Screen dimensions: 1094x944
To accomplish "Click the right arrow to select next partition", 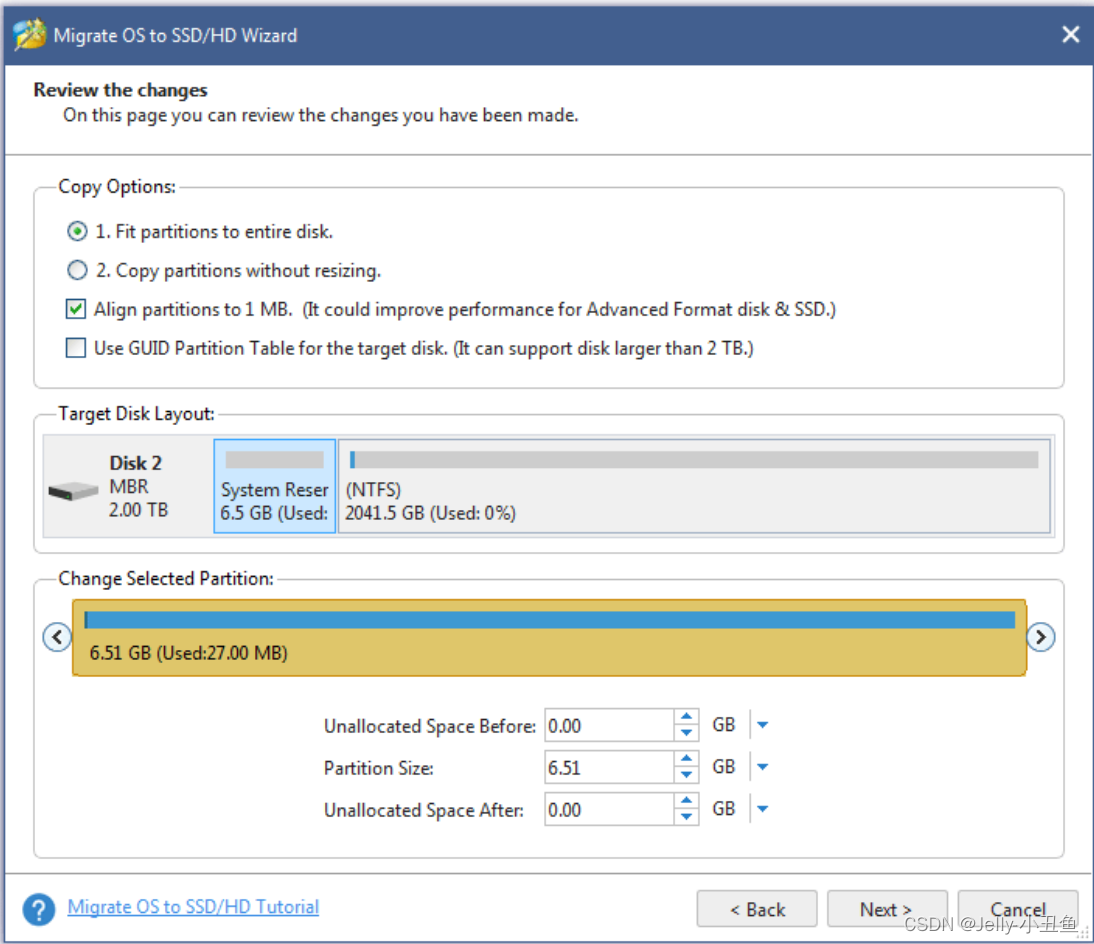I will [x=1040, y=636].
